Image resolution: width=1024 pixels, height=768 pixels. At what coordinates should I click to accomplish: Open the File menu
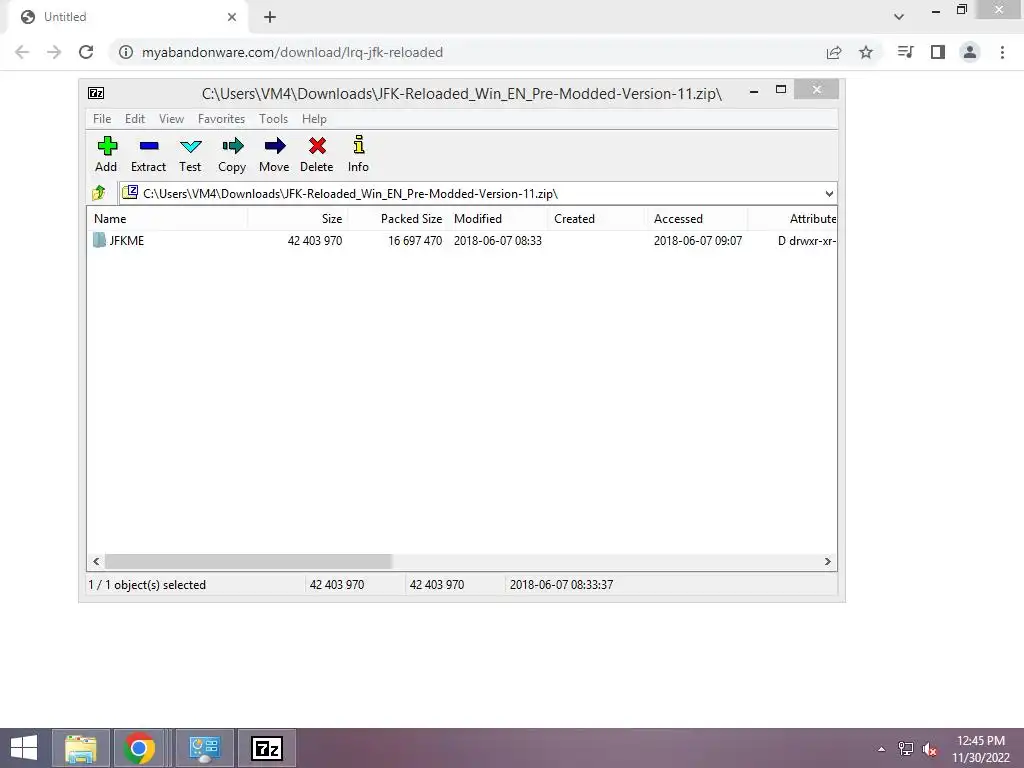coord(102,119)
